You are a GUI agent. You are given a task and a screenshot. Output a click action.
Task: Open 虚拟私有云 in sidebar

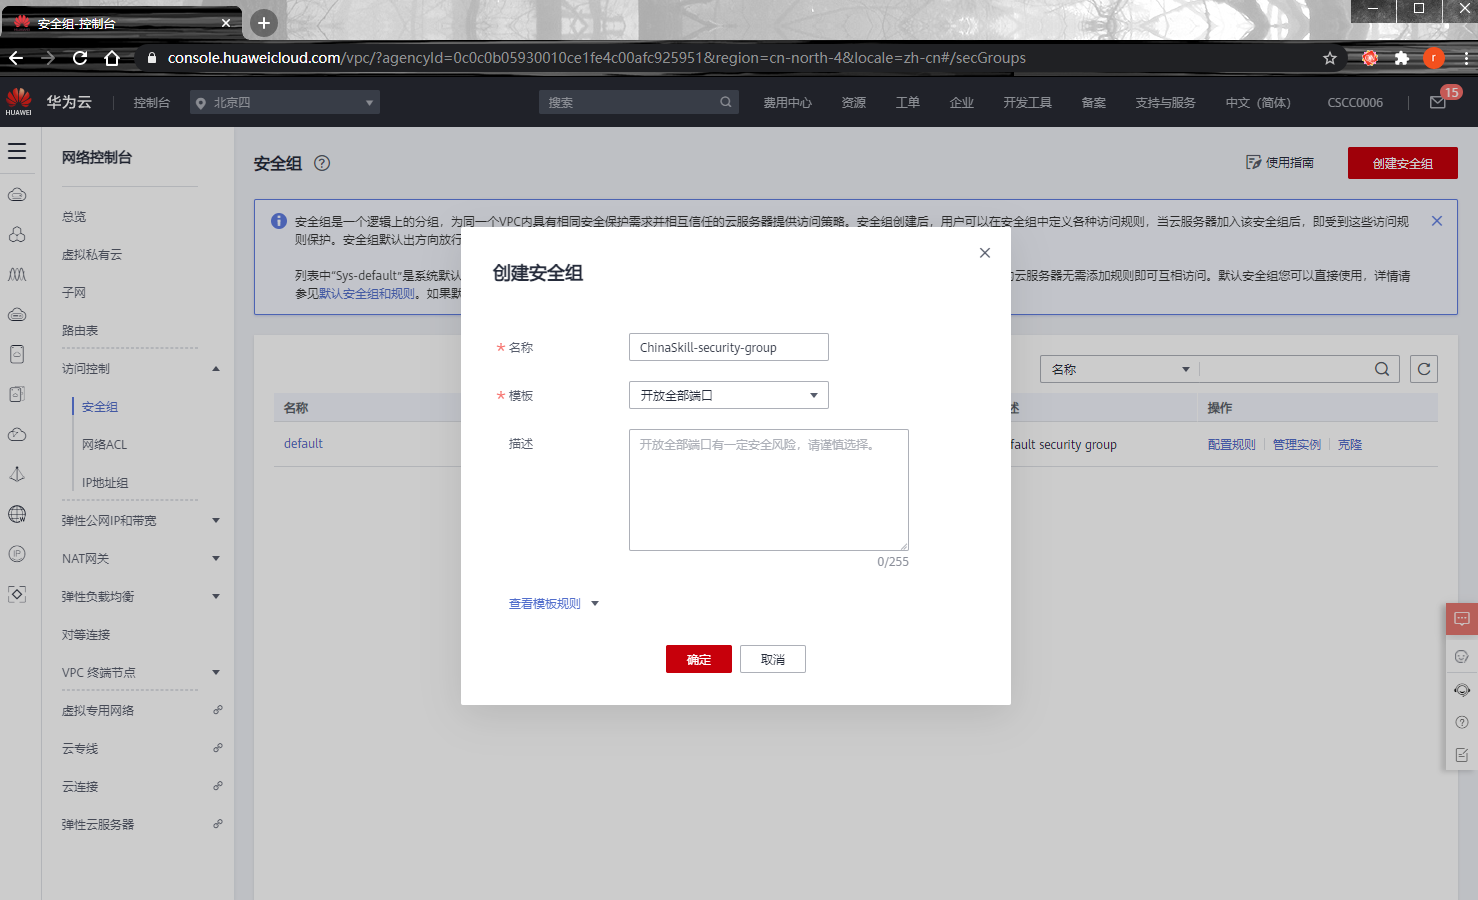(92, 254)
